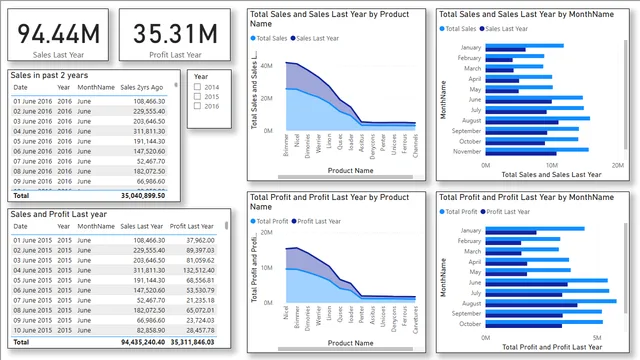Select sales value 52,467.70 for 07 June 2016
640x360 pixels.
pyautogui.click(x=151, y=162)
